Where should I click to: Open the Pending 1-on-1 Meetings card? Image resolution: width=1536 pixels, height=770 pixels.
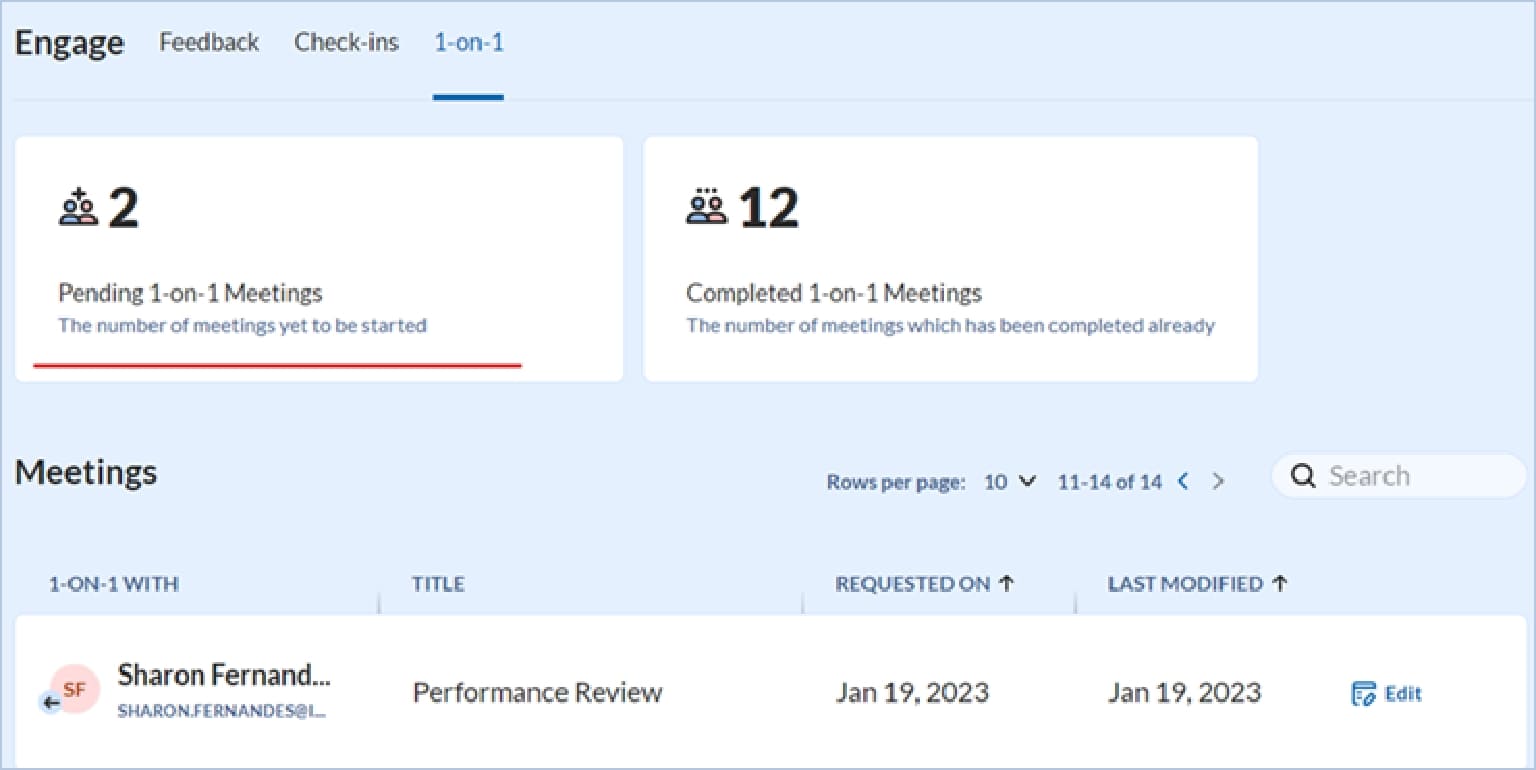(318, 259)
